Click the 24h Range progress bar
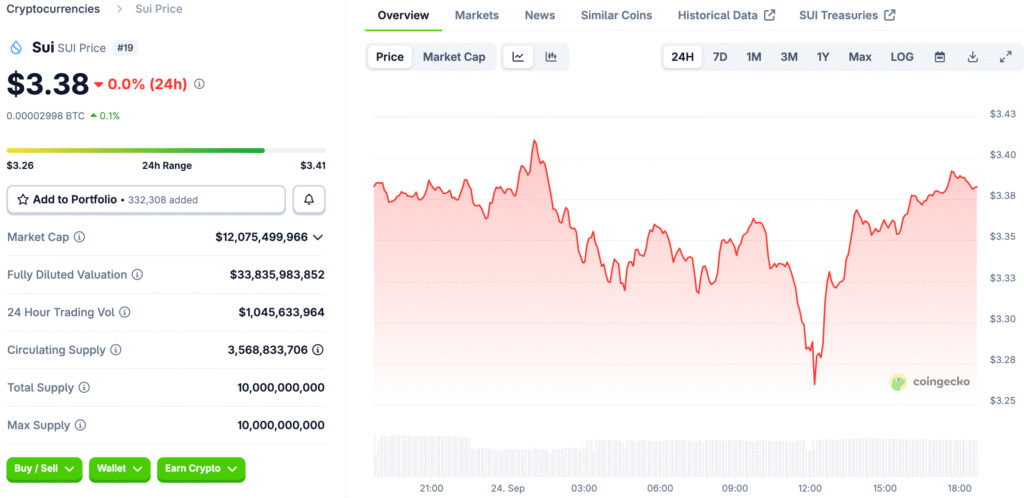The width and height of the screenshot is (1024, 498). tap(166, 151)
